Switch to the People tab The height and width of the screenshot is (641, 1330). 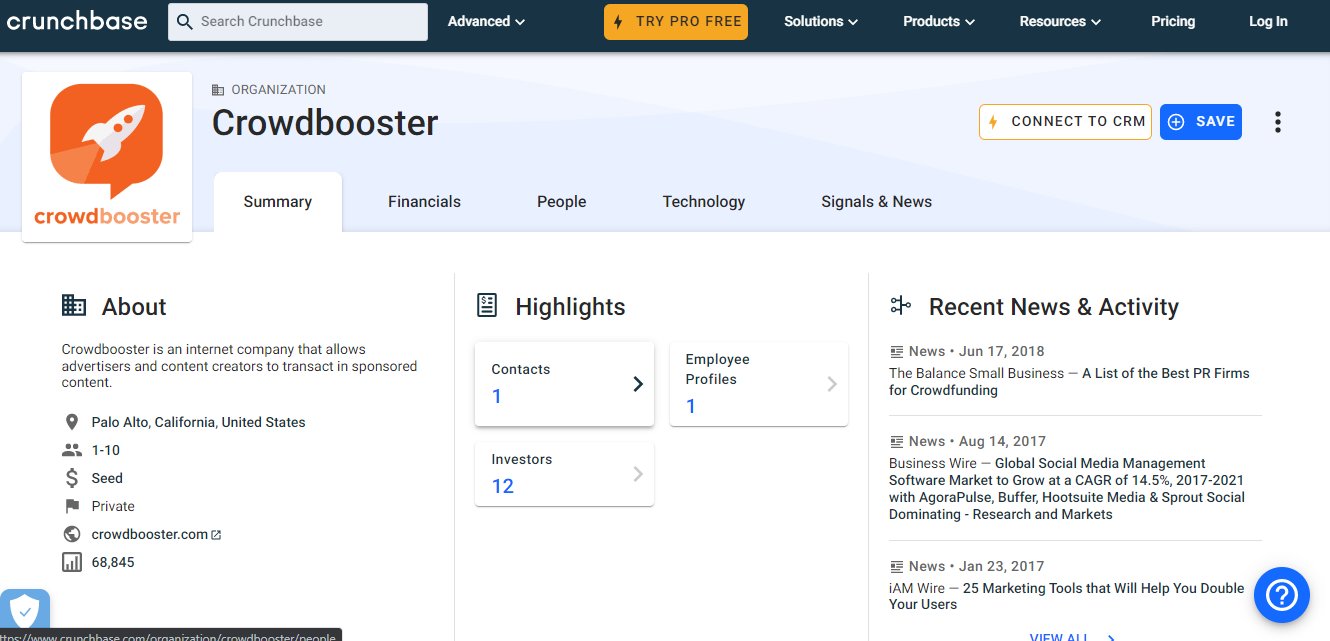coord(562,202)
